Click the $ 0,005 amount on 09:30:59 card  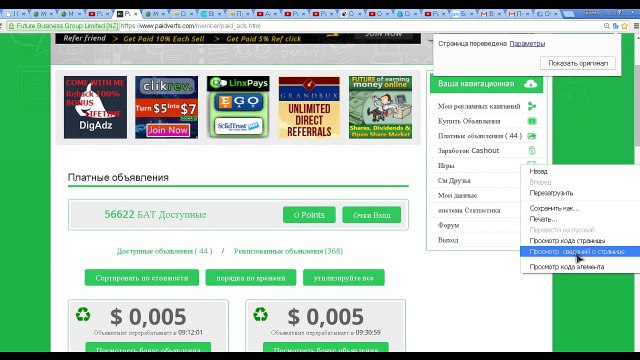[325, 317]
